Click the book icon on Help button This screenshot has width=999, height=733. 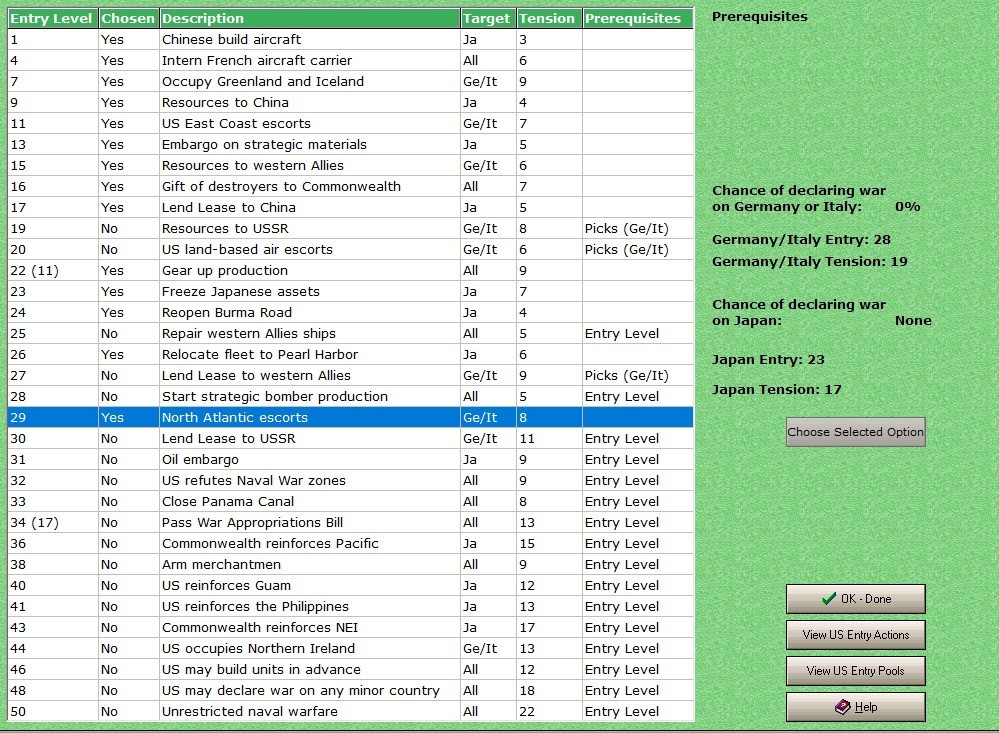(x=842, y=707)
